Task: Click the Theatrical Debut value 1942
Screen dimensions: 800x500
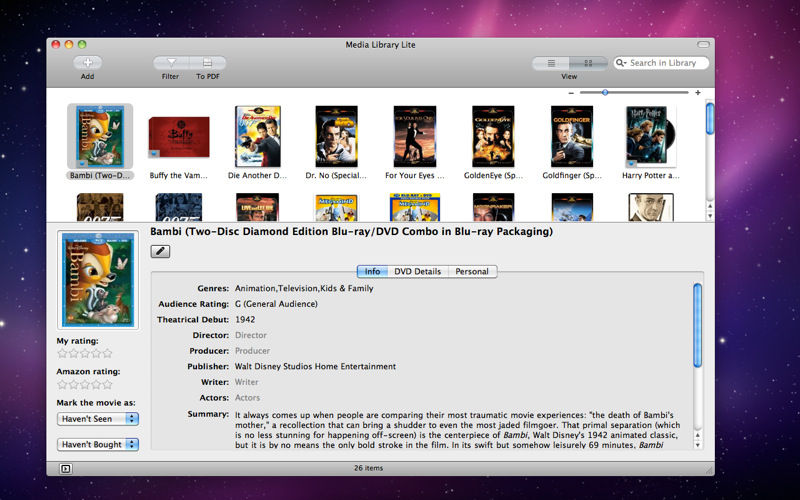Action: point(245,319)
